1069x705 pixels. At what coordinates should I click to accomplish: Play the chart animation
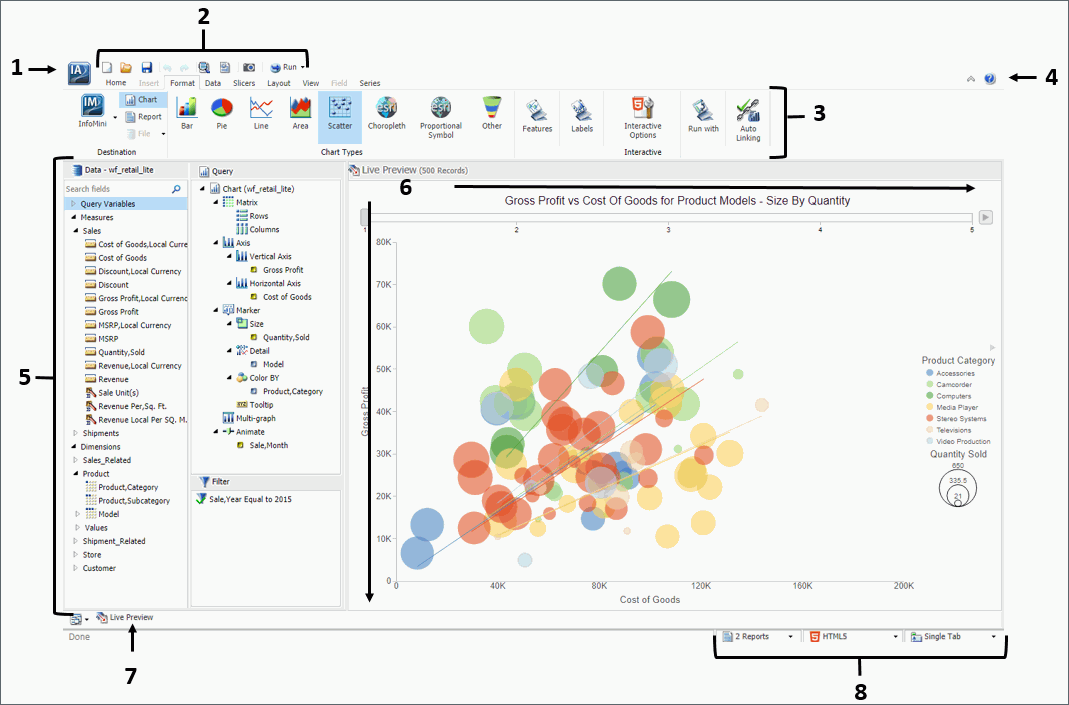(x=986, y=218)
